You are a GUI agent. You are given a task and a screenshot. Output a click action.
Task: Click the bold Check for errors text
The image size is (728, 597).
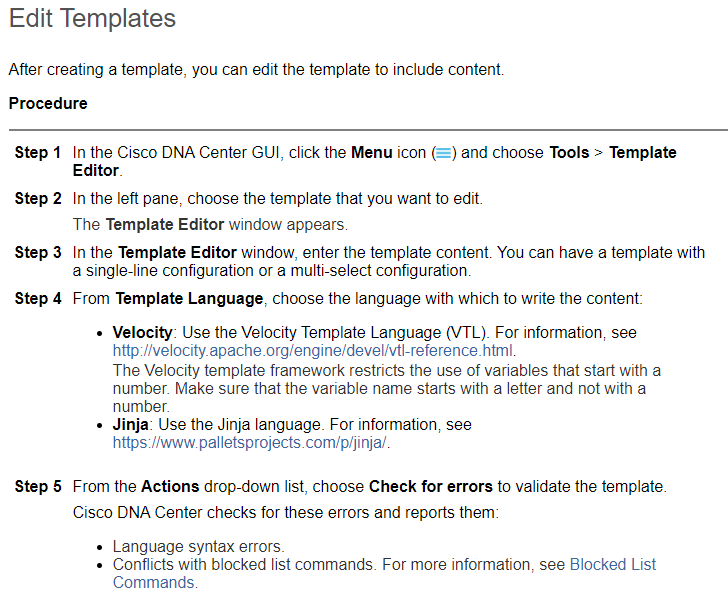pos(430,486)
